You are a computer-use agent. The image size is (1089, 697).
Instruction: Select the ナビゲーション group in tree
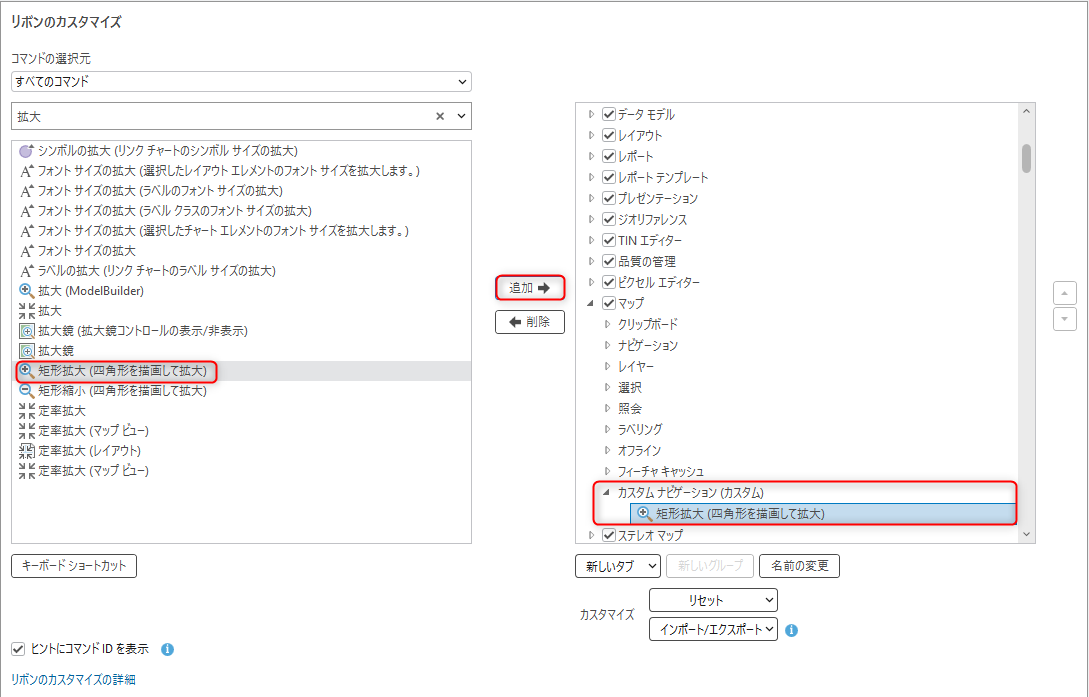(x=647, y=345)
